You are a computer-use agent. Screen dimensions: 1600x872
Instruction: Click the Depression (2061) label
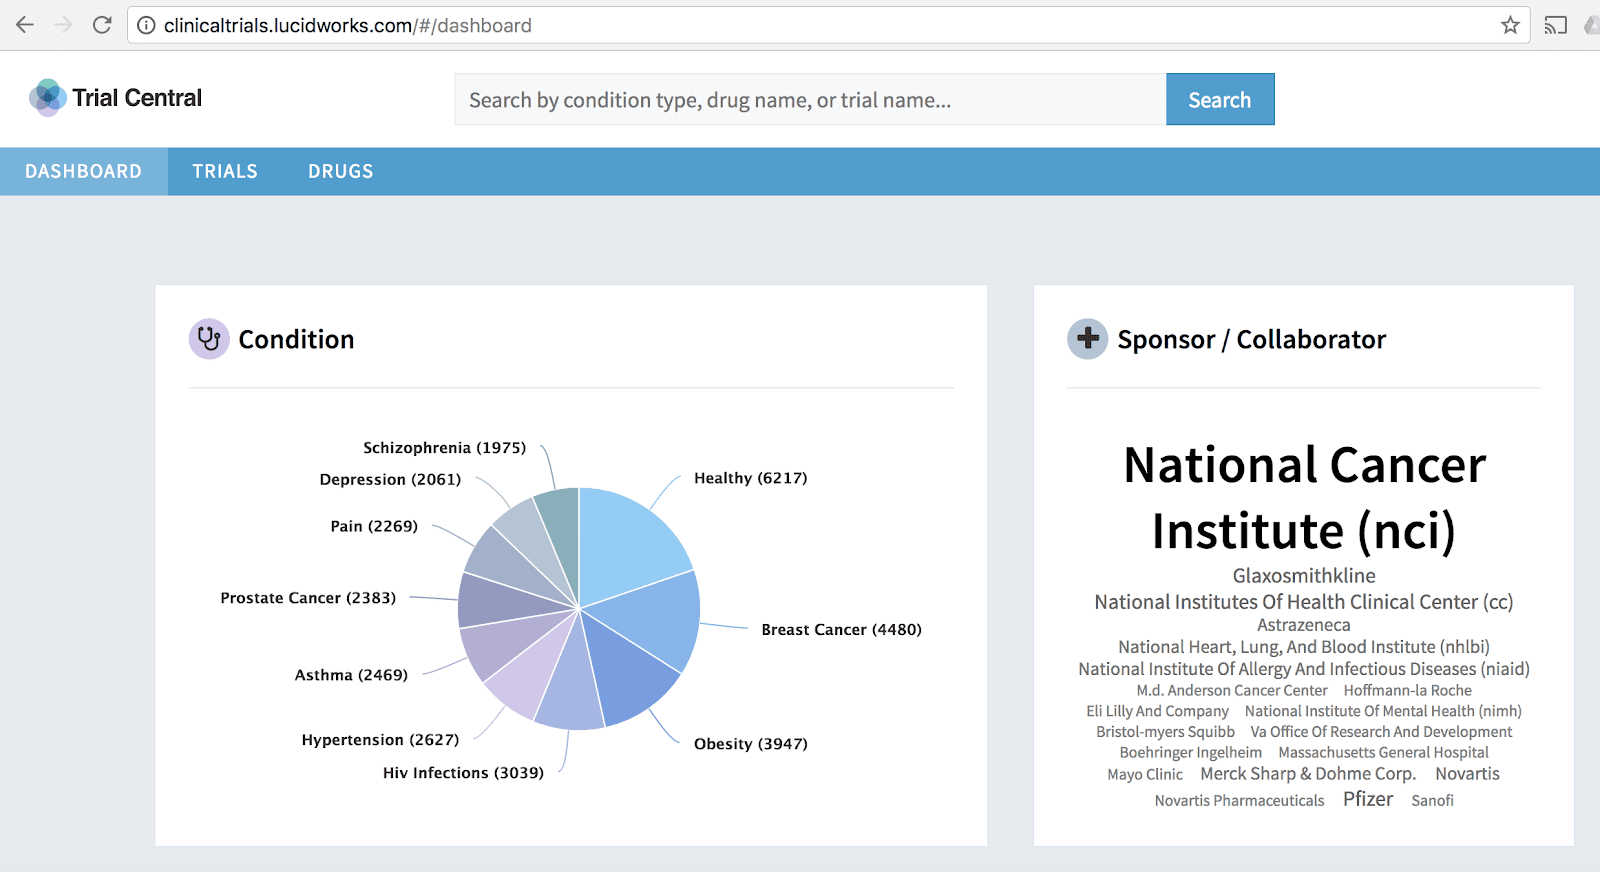(390, 479)
